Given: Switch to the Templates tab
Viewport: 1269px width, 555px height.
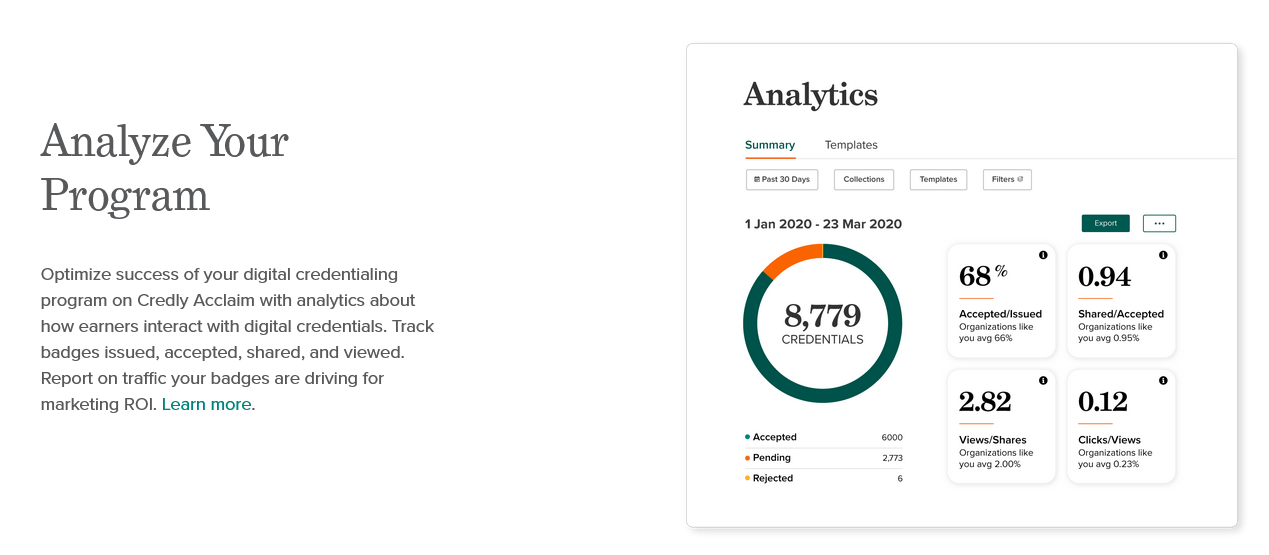Looking at the screenshot, I should pyautogui.click(x=851, y=145).
